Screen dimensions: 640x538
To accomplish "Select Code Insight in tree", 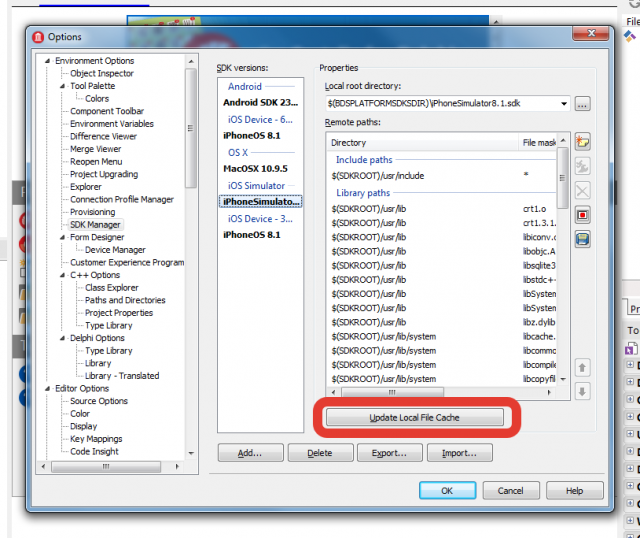I will pos(94,452).
